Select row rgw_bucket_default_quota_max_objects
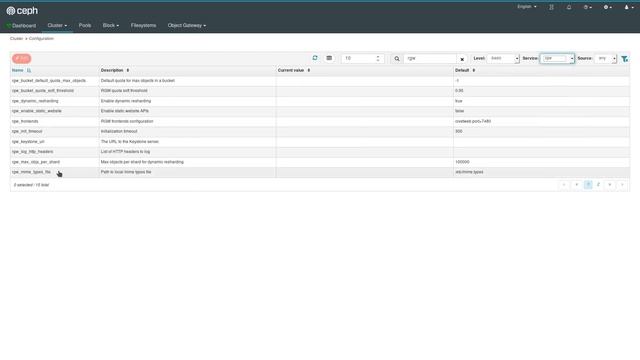Viewport: 640px width, 360px height. point(320,80)
